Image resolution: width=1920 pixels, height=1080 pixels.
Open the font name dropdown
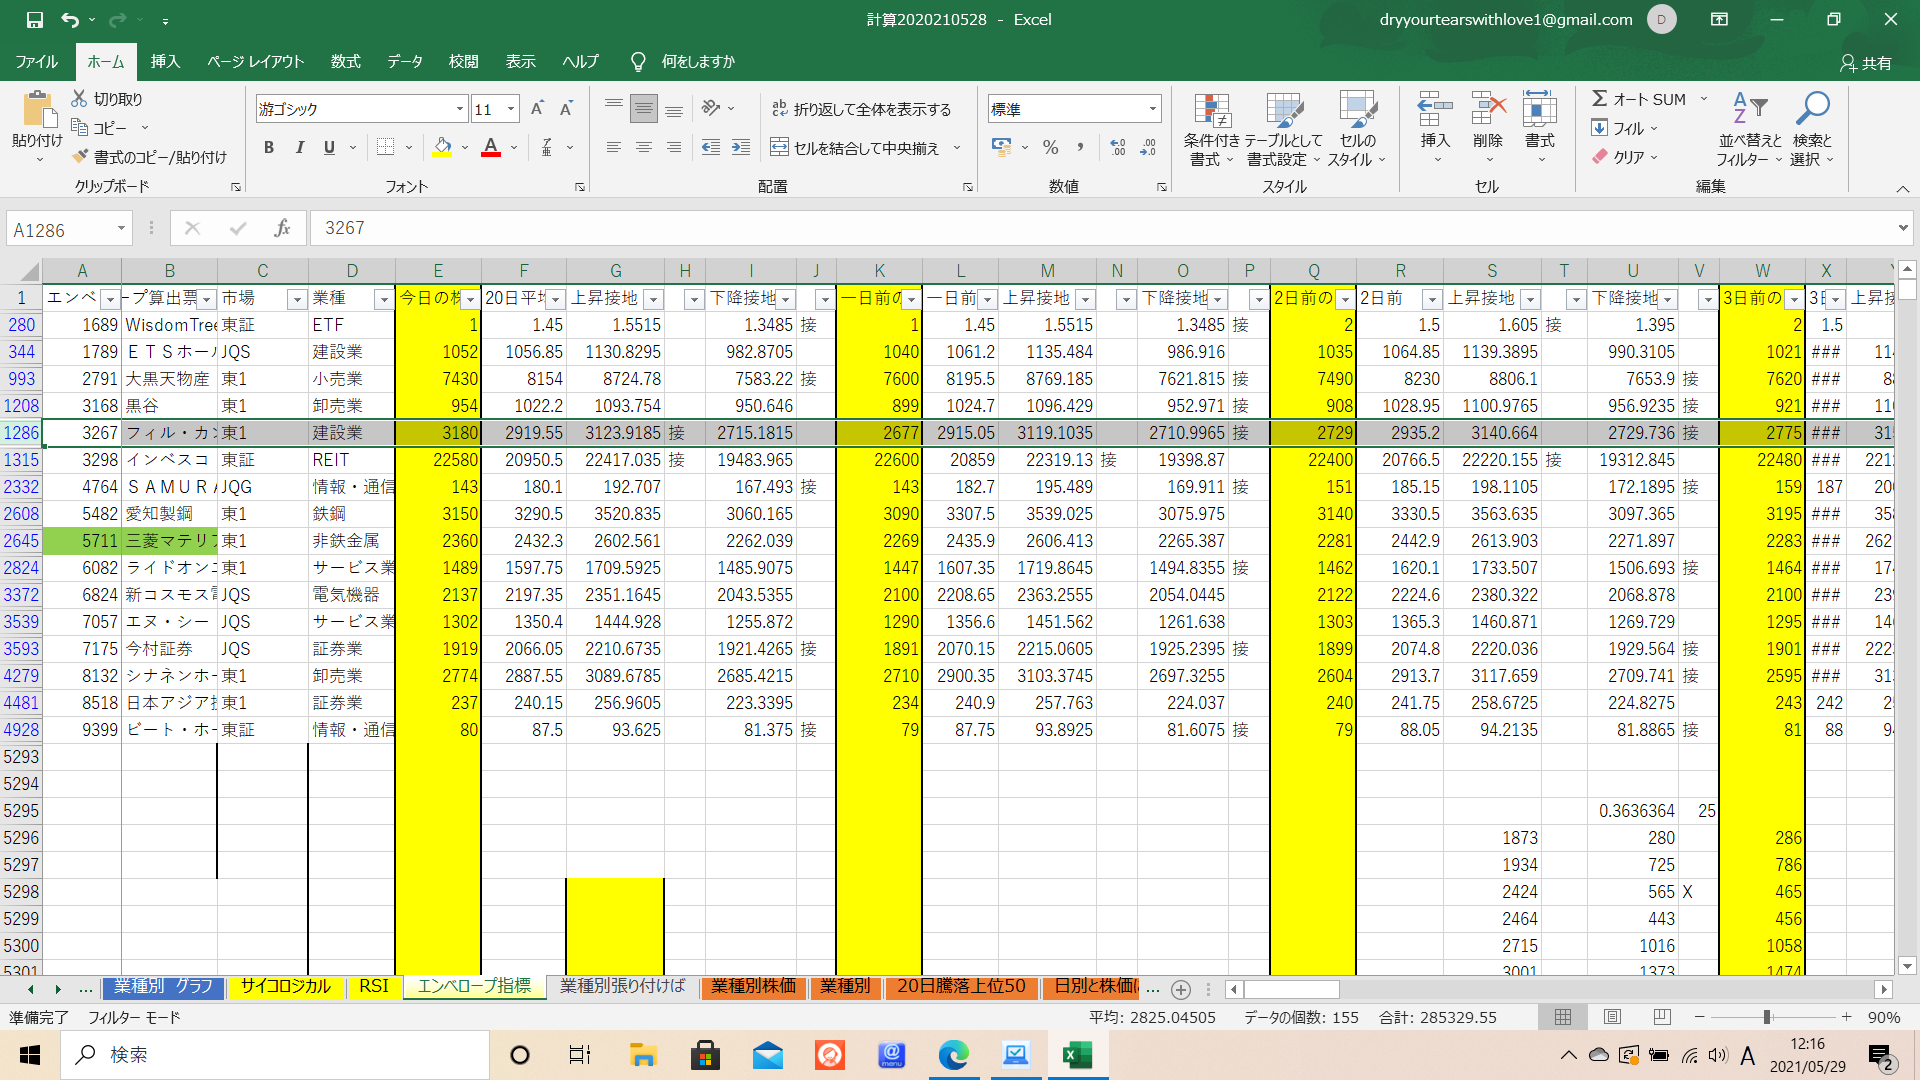click(459, 109)
